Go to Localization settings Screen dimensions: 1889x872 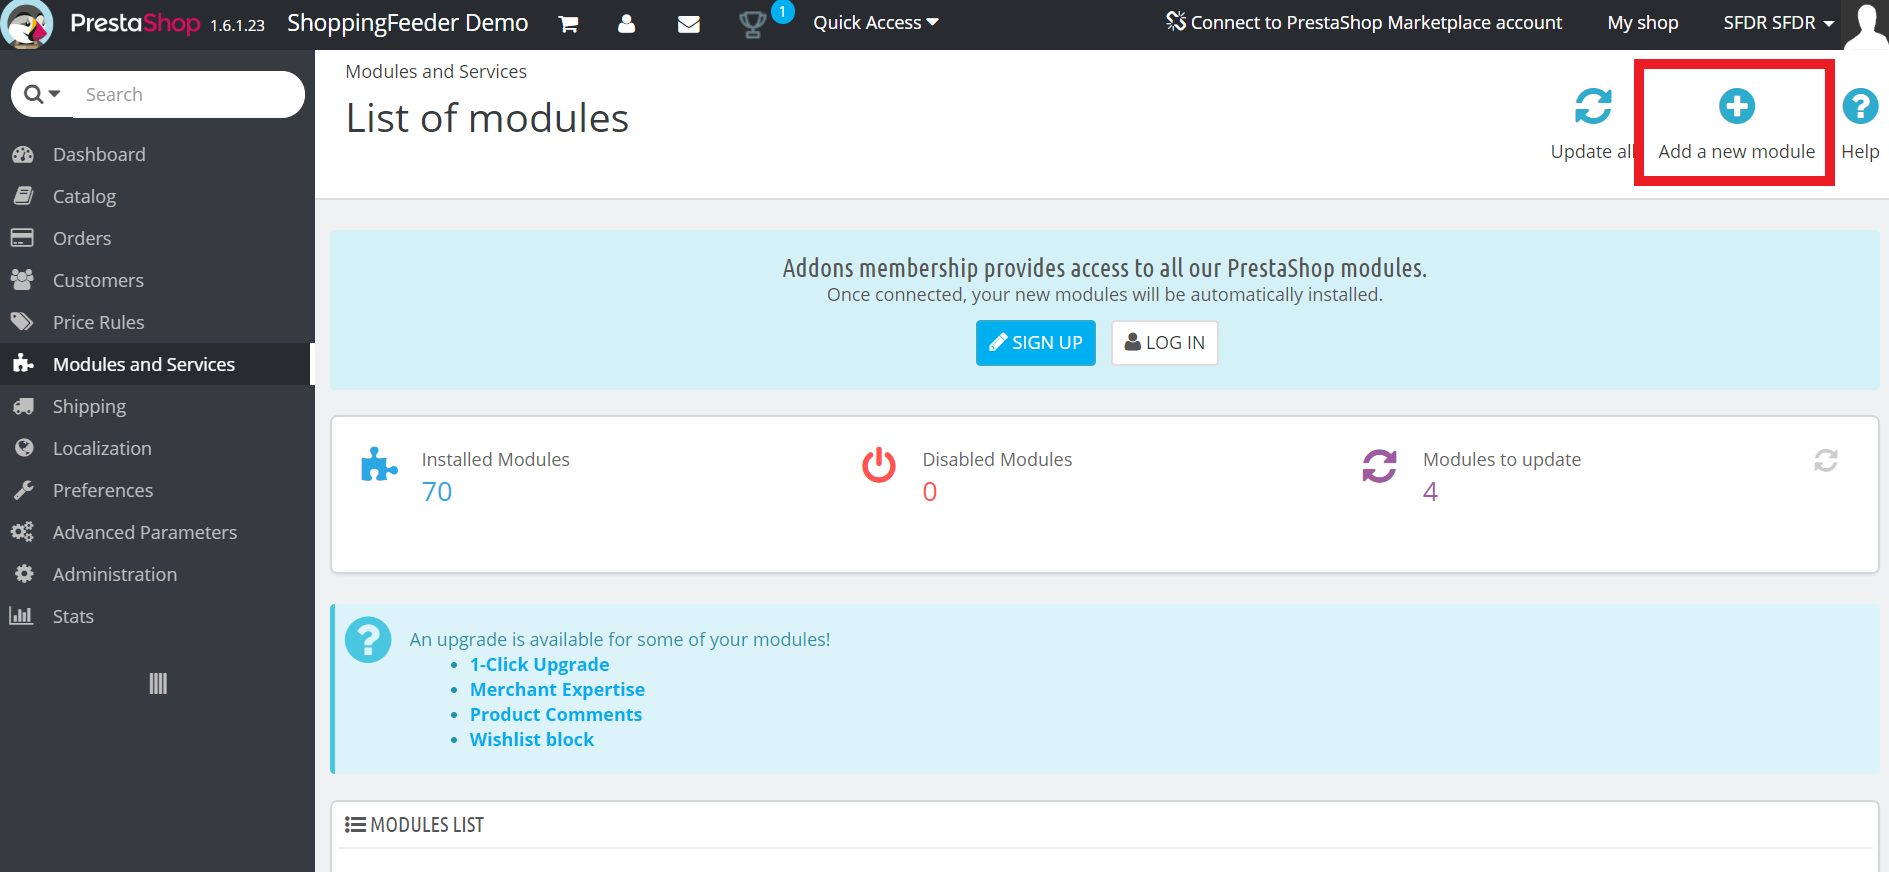157,448
